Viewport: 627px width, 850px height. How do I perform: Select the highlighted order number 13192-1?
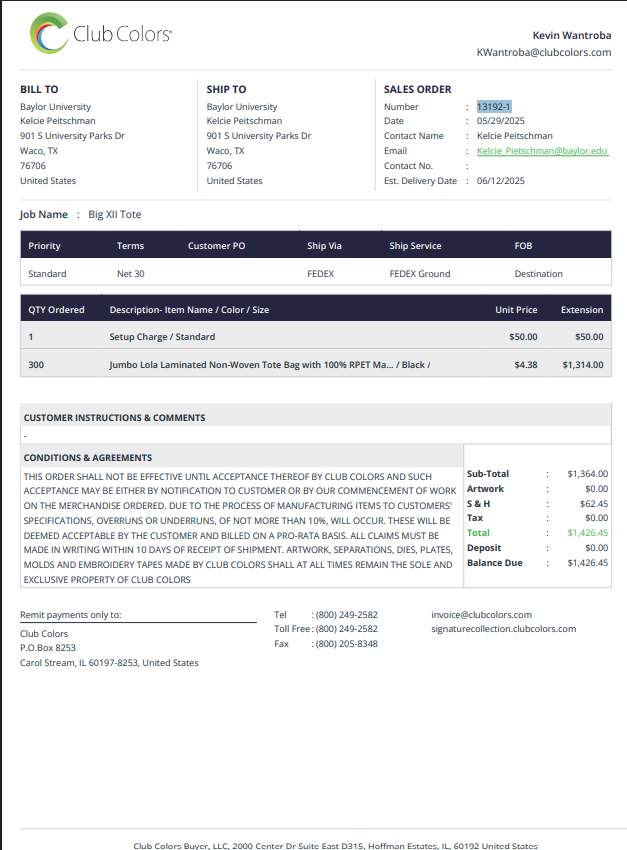click(494, 107)
